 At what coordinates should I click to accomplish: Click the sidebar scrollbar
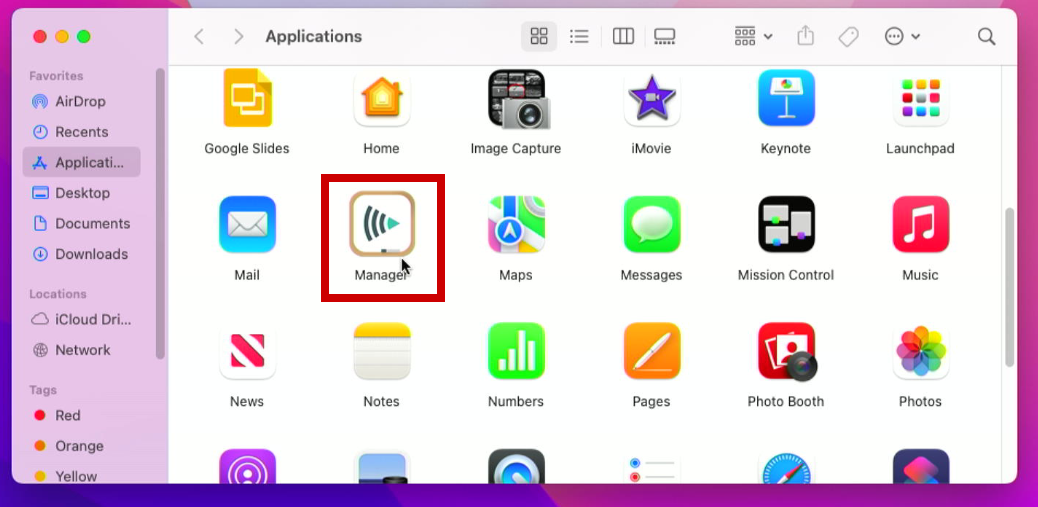[x=160, y=213]
